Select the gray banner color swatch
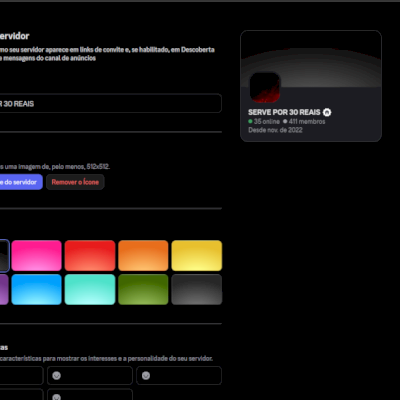 tap(197, 289)
